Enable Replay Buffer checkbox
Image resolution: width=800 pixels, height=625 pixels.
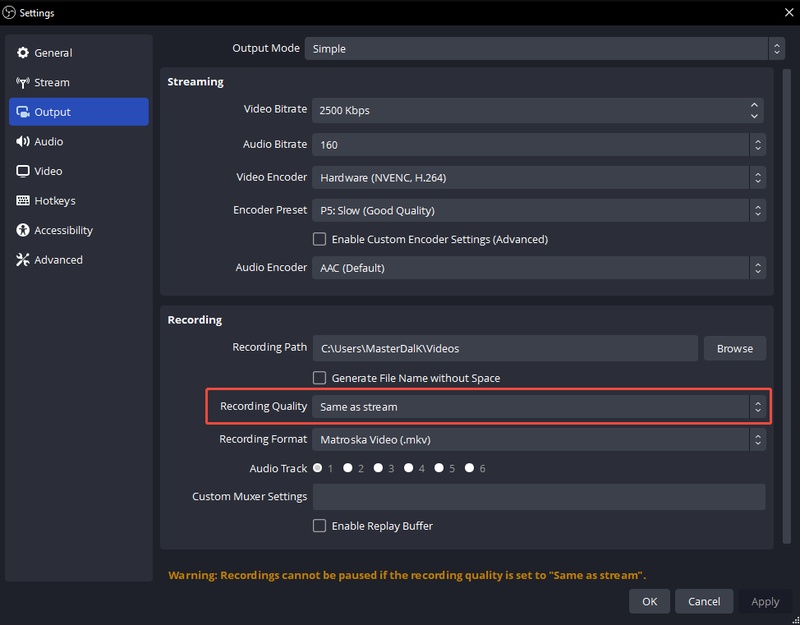pos(319,526)
